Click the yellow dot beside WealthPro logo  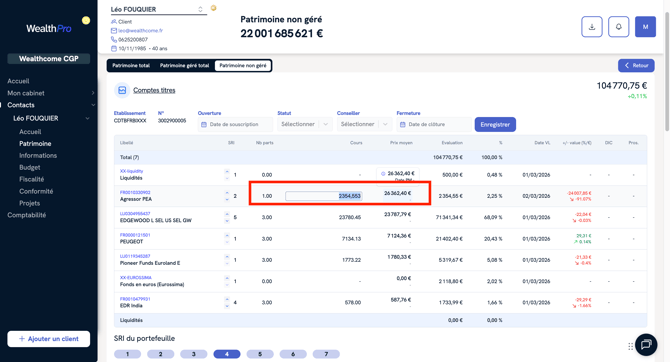pos(86,20)
